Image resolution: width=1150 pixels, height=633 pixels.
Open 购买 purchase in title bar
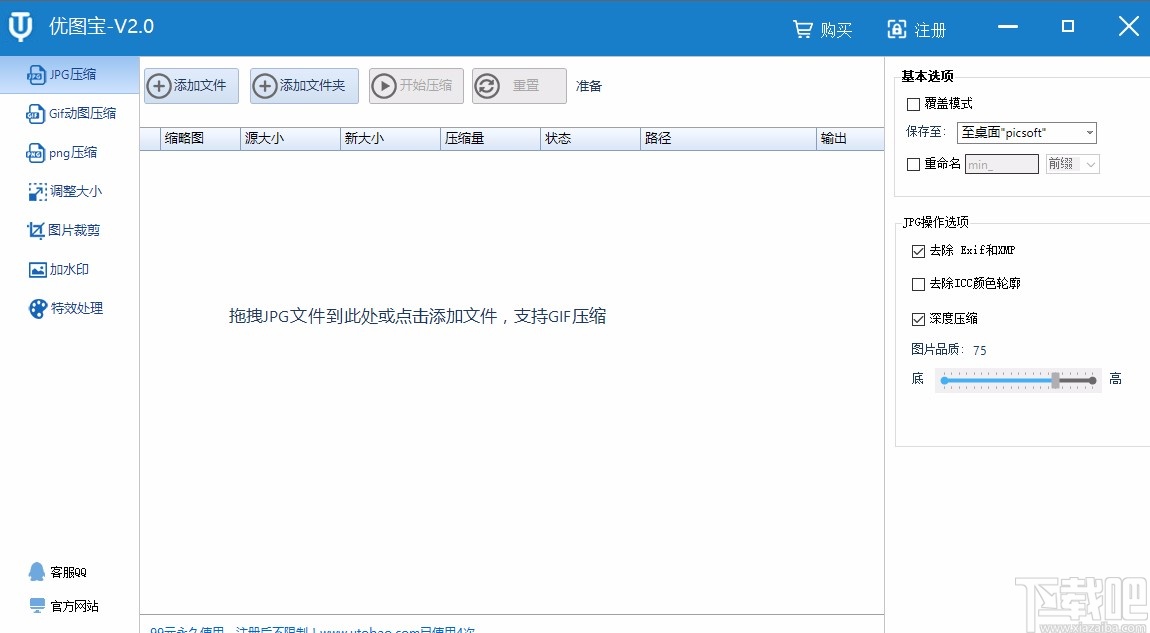[822, 29]
